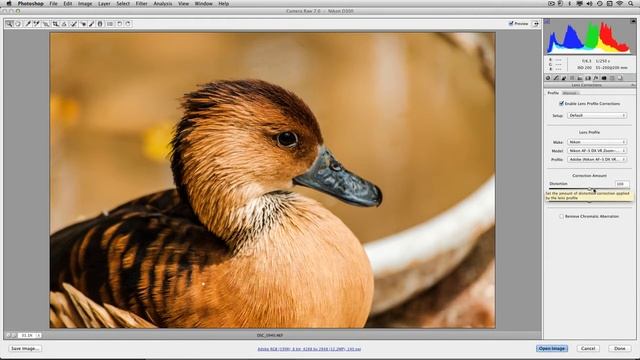Viewport: 640px width, 360px height.
Task: Open the Snapshots panel icon
Action: [x=620, y=78]
